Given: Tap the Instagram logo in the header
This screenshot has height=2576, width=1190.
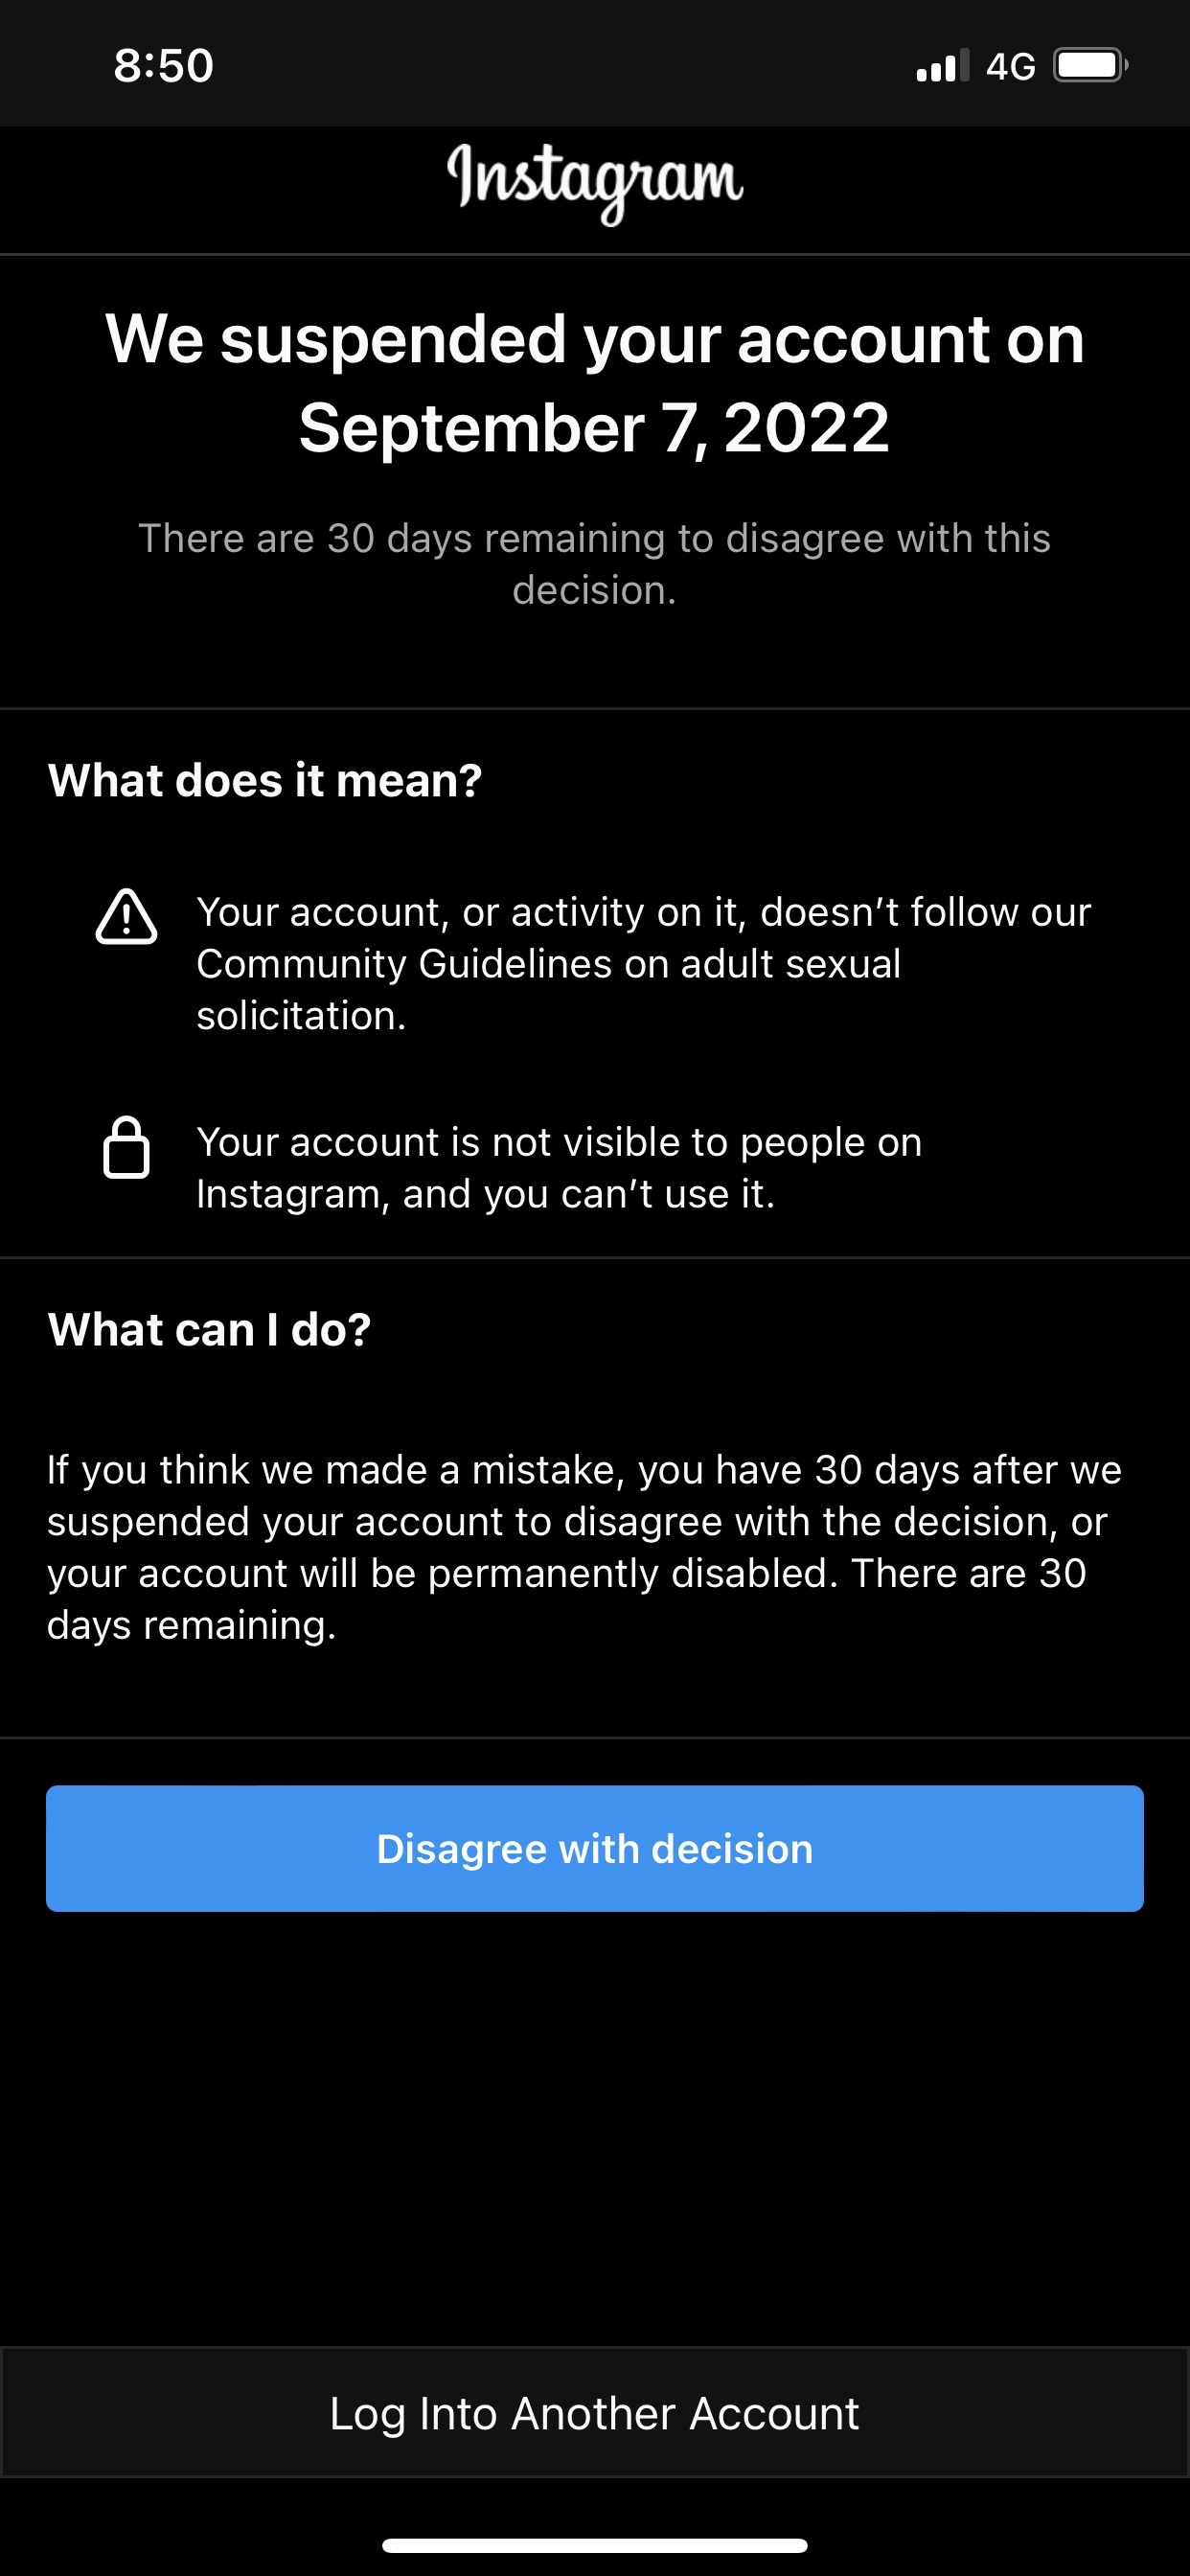Looking at the screenshot, I should (x=595, y=180).
